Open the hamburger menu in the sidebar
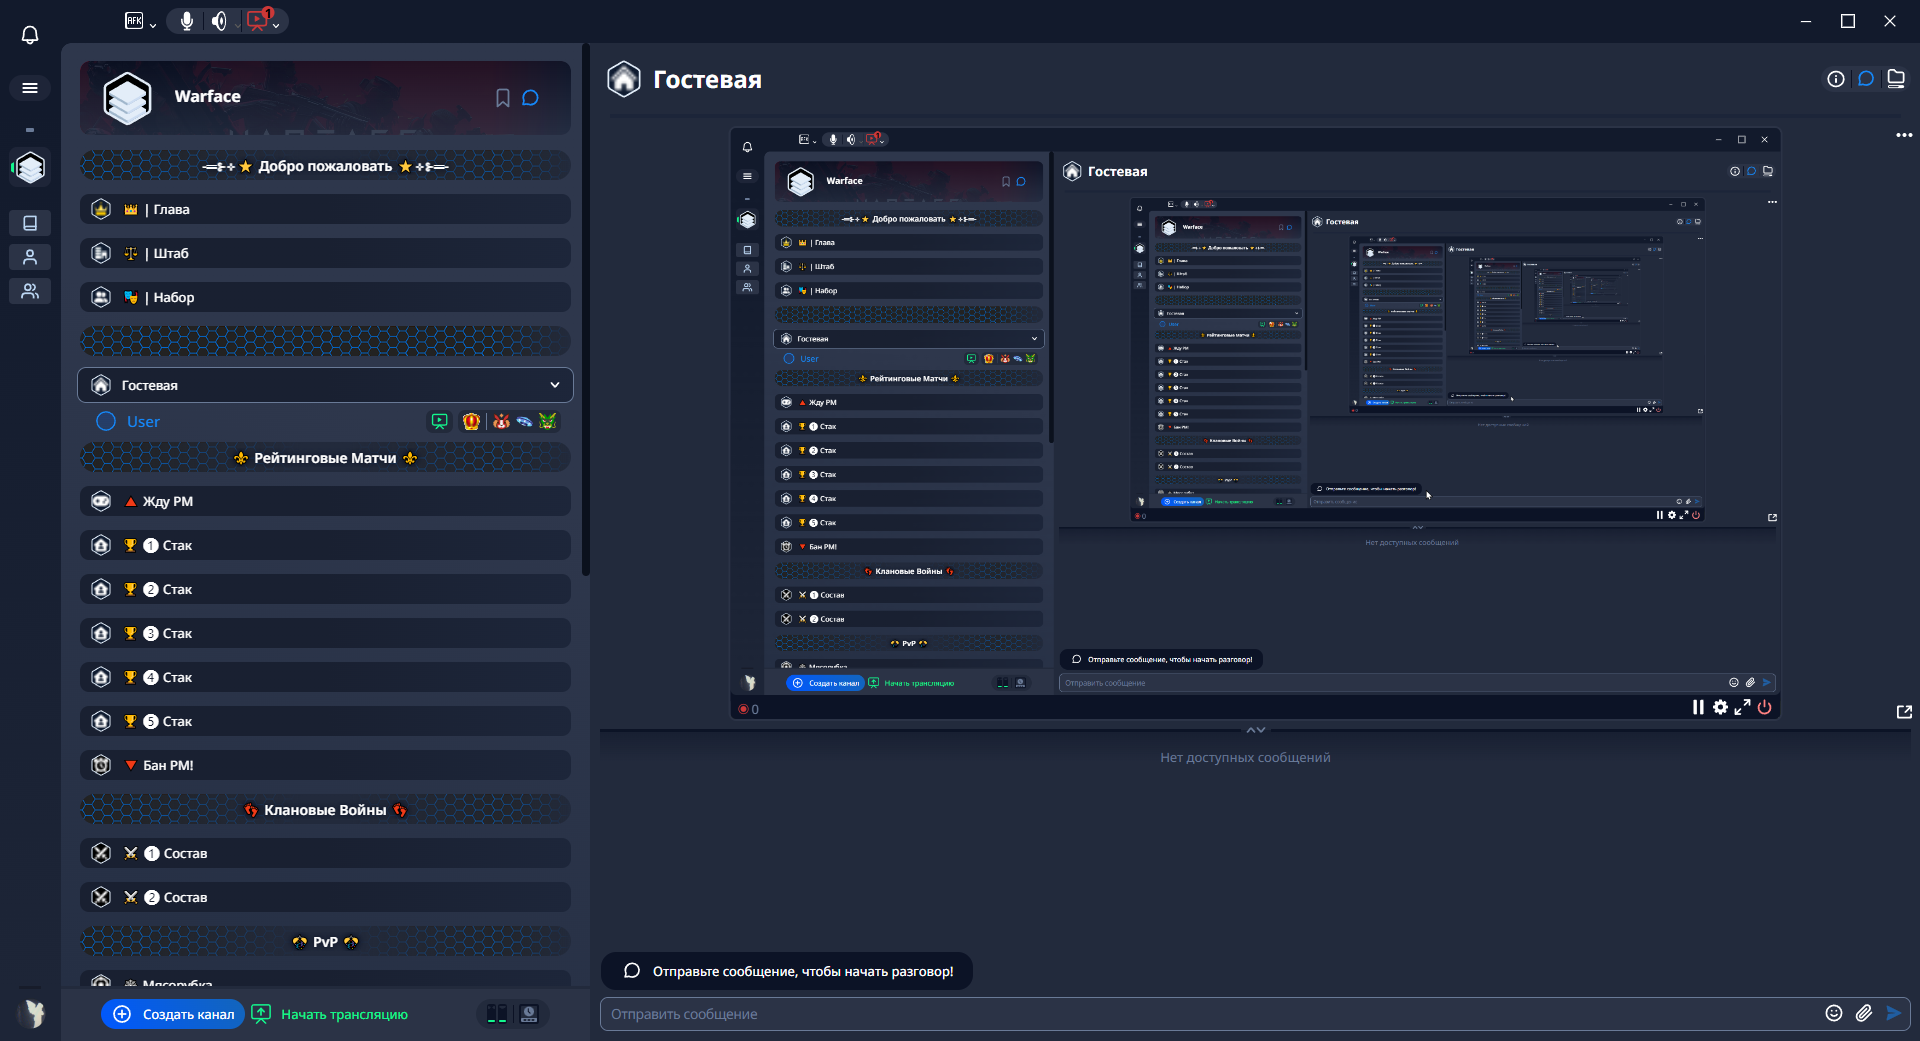The image size is (1920, 1041). click(x=30, y=88)
